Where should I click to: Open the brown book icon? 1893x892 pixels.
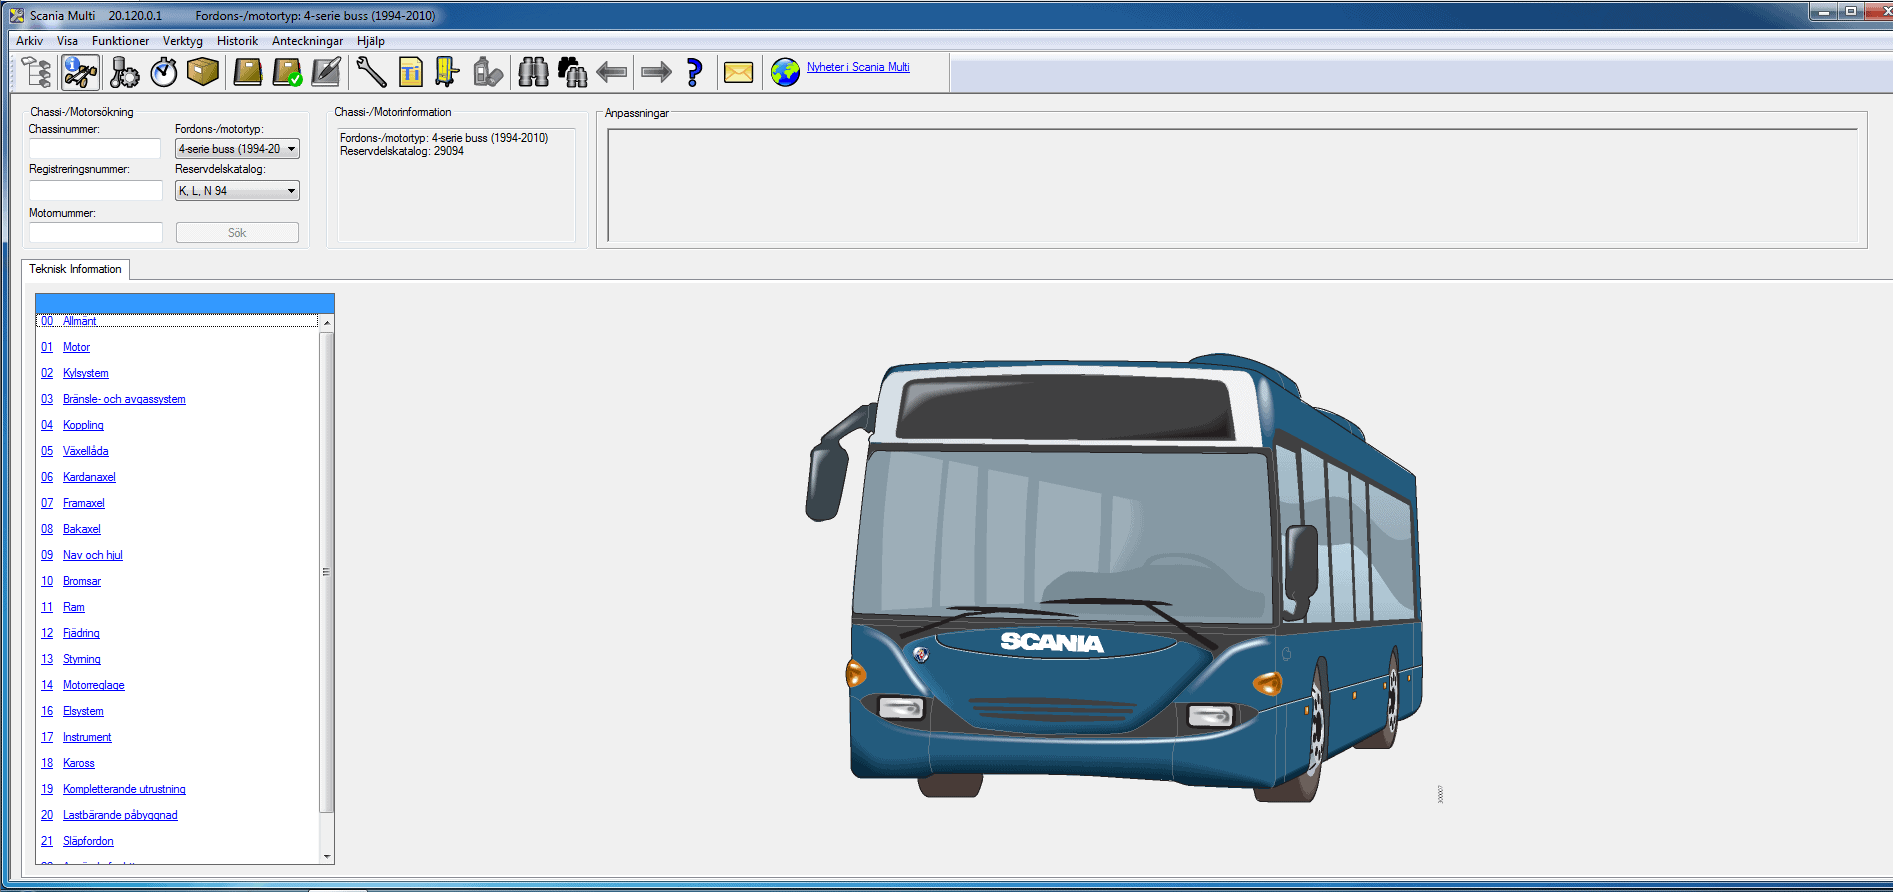click(x=248, y=72)
